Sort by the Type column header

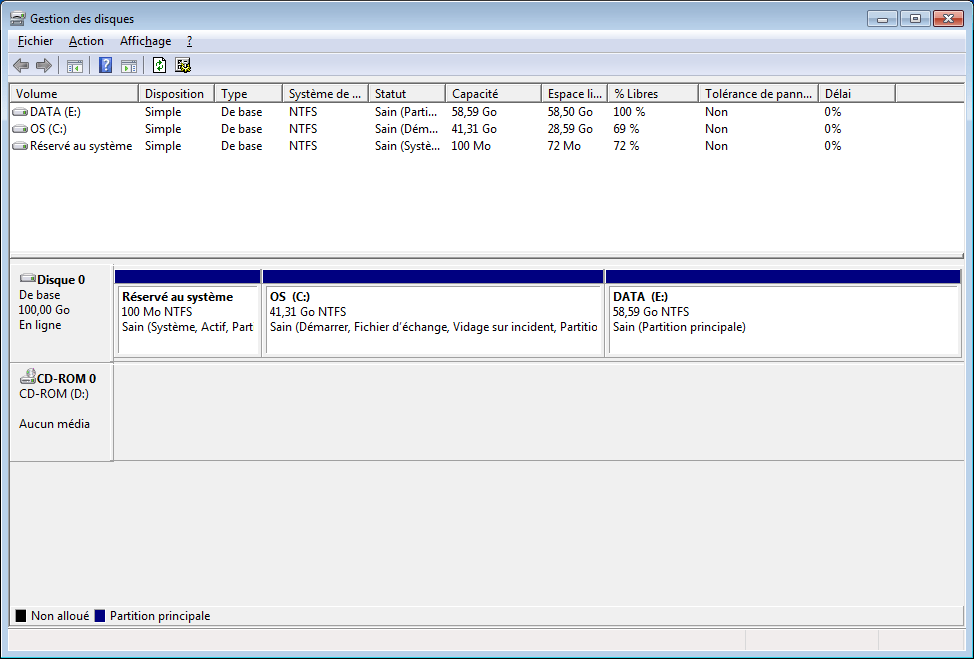pyautogui.click(x=248, y=94)
